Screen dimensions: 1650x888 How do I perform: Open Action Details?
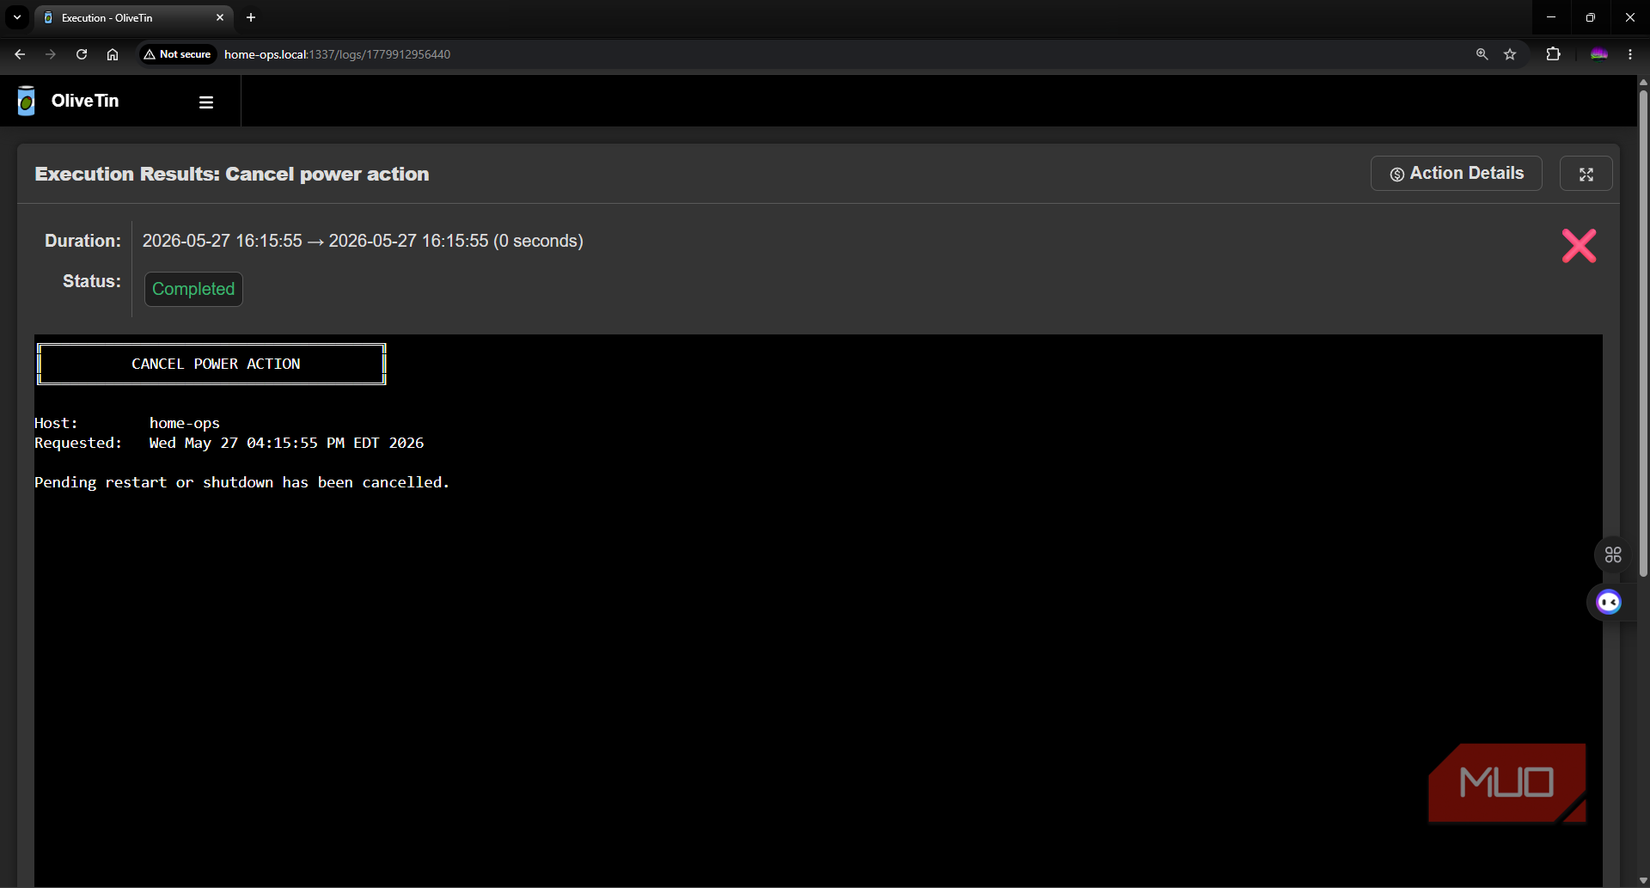1456,173
